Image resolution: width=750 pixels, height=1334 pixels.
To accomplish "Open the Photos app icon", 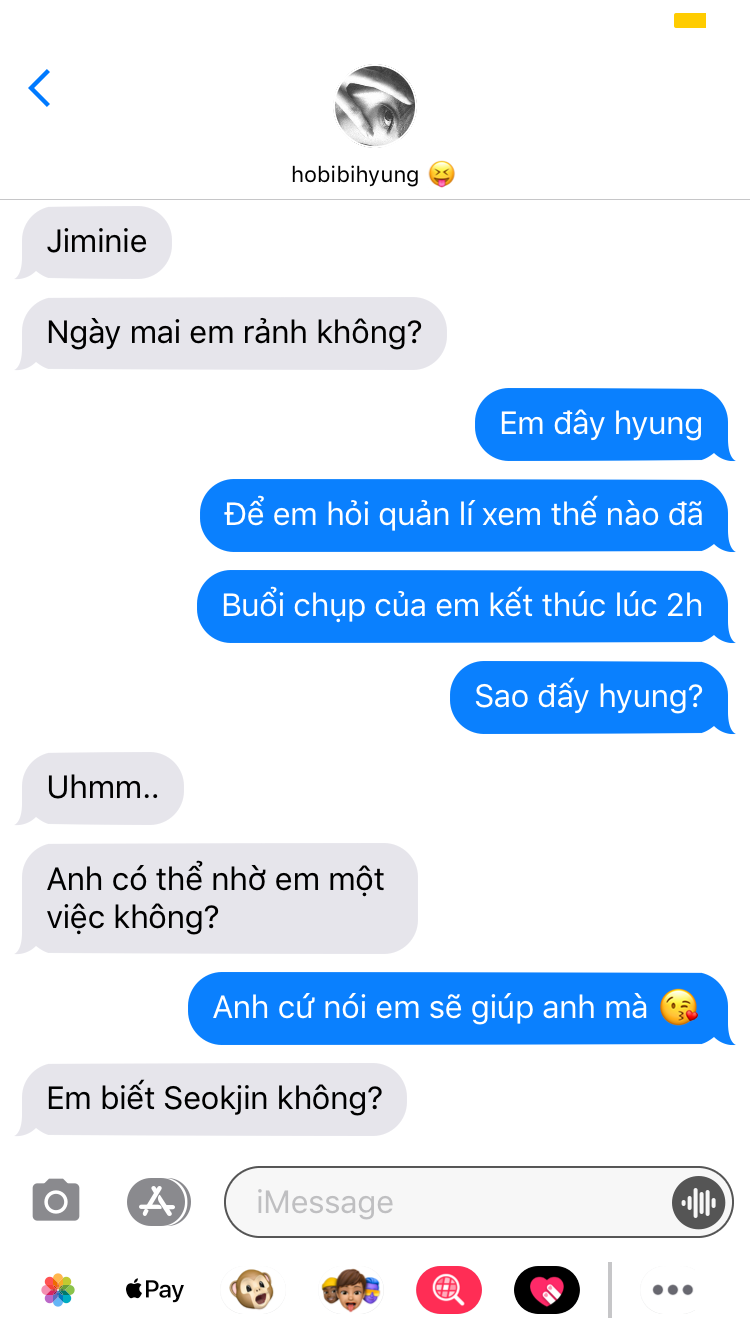I will [x=59, y=1290].
